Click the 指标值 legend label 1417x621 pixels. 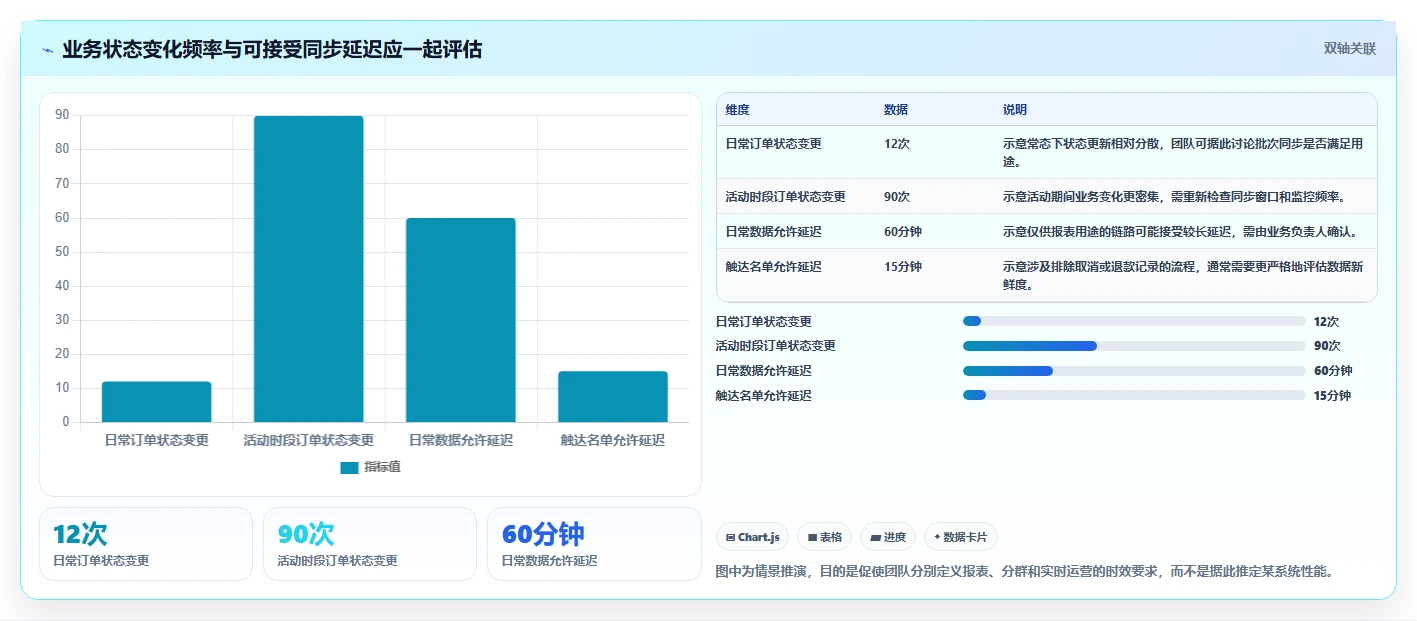point(382,467)
